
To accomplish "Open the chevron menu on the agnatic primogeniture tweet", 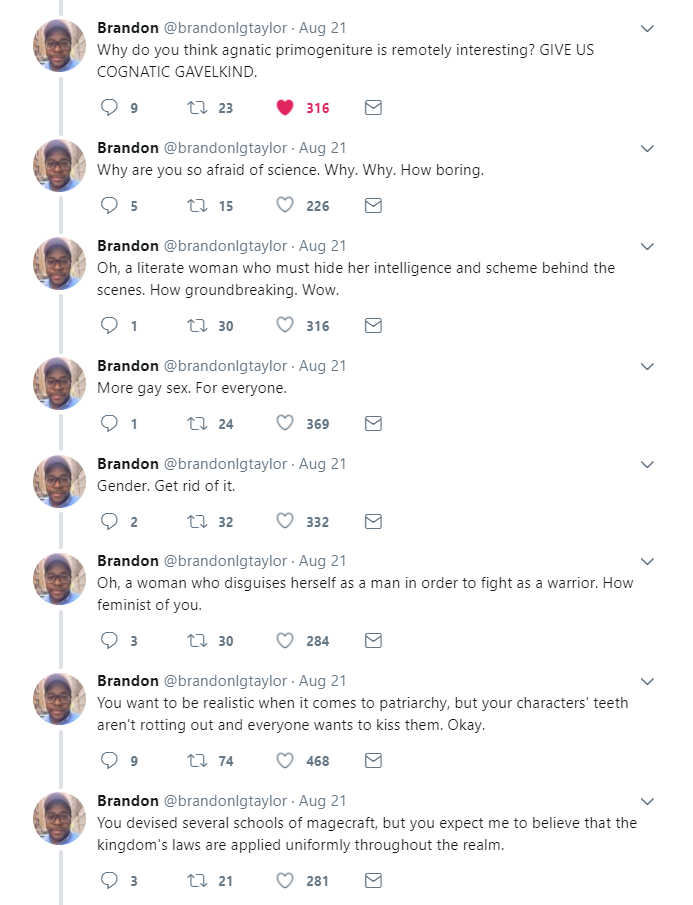I will click(x=647, y=29).
